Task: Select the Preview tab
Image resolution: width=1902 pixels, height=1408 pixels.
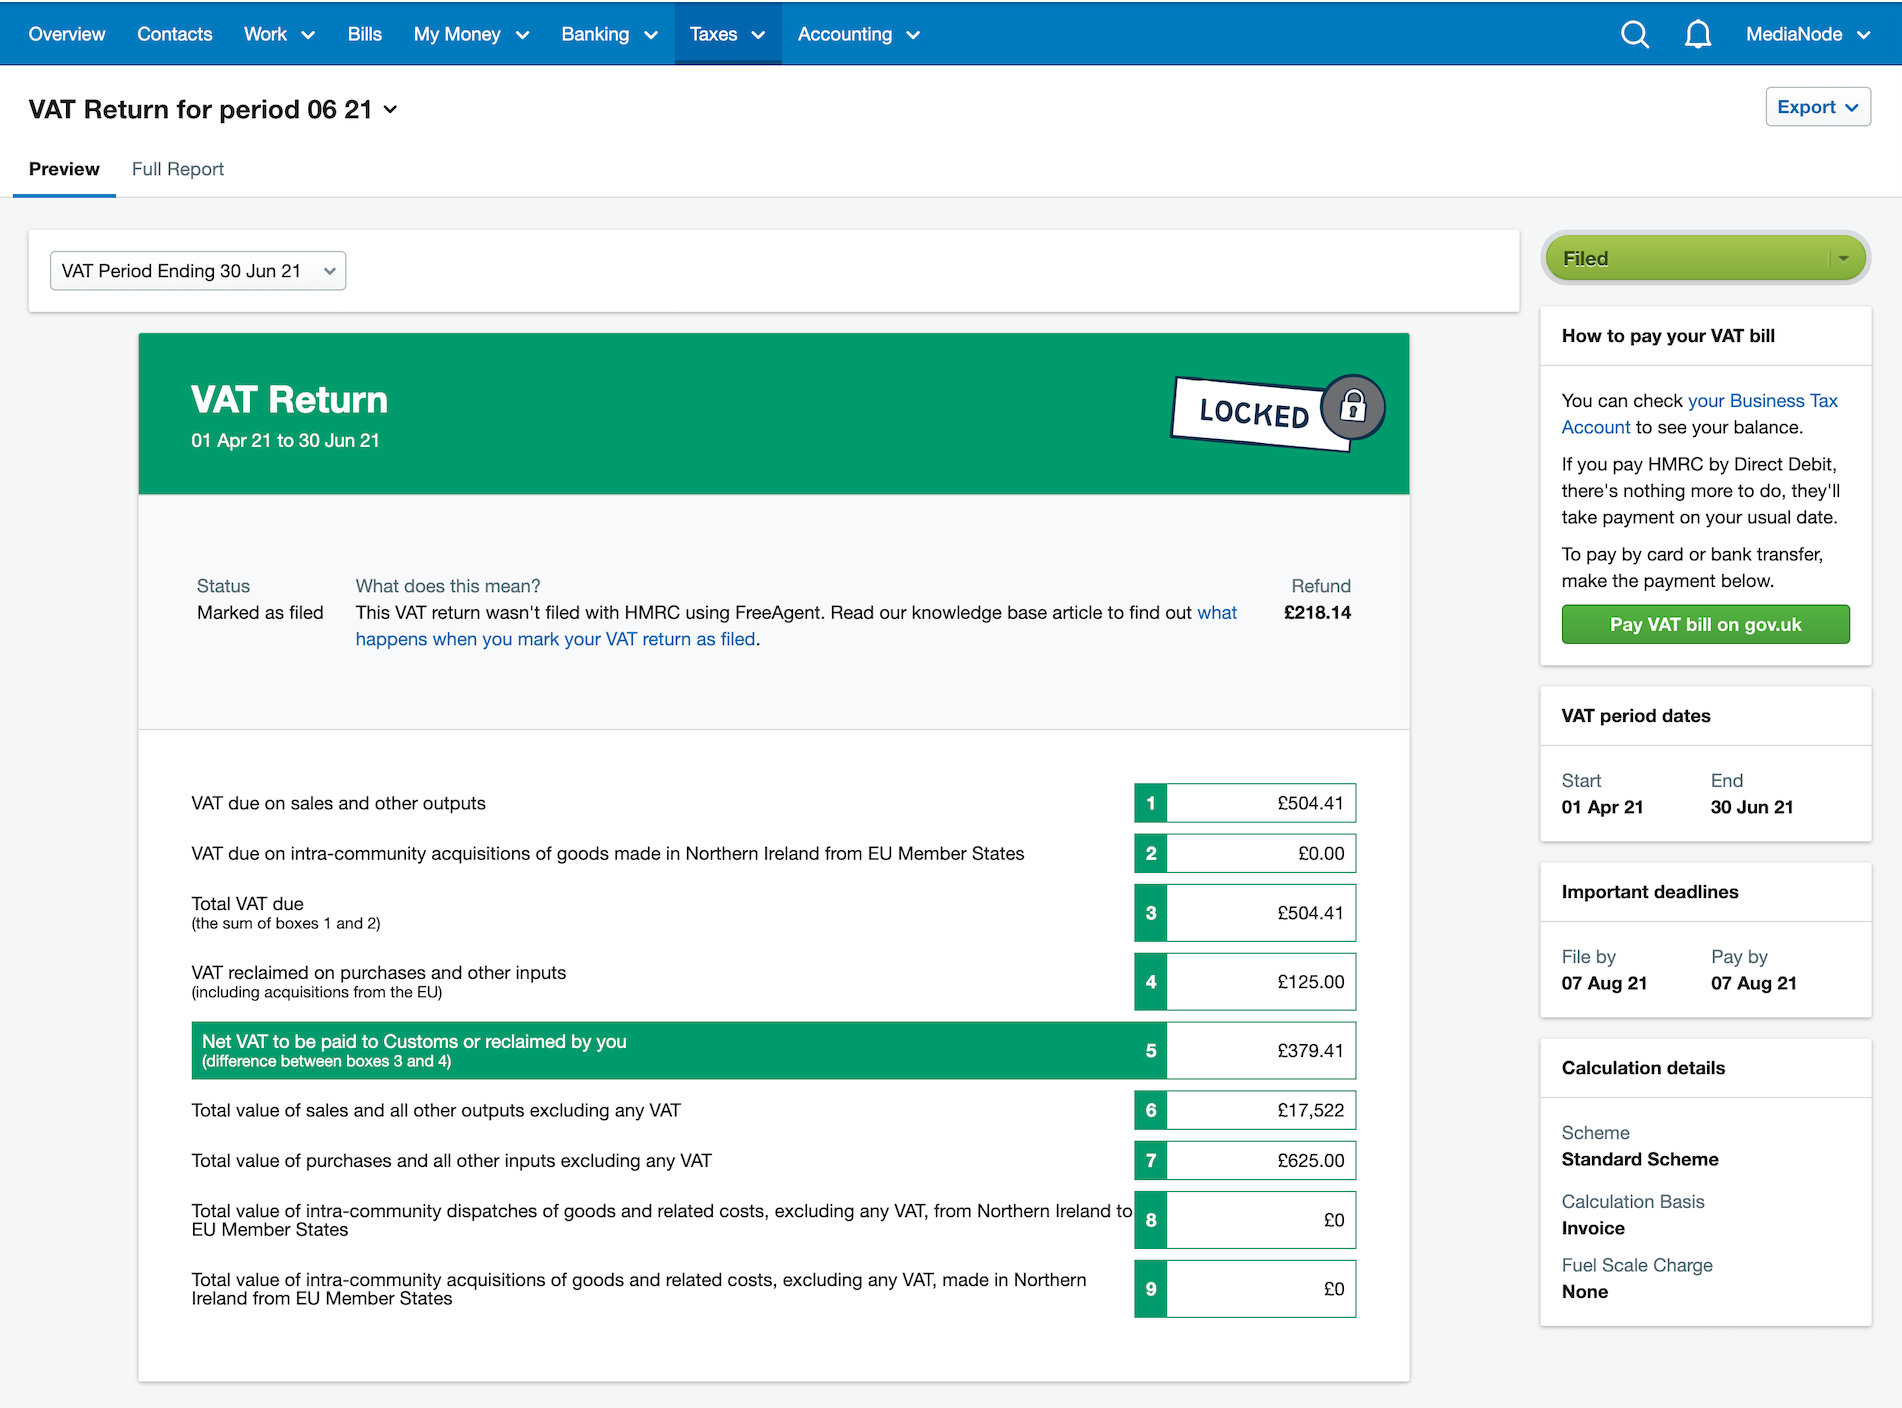Action: tap(64, 168)
